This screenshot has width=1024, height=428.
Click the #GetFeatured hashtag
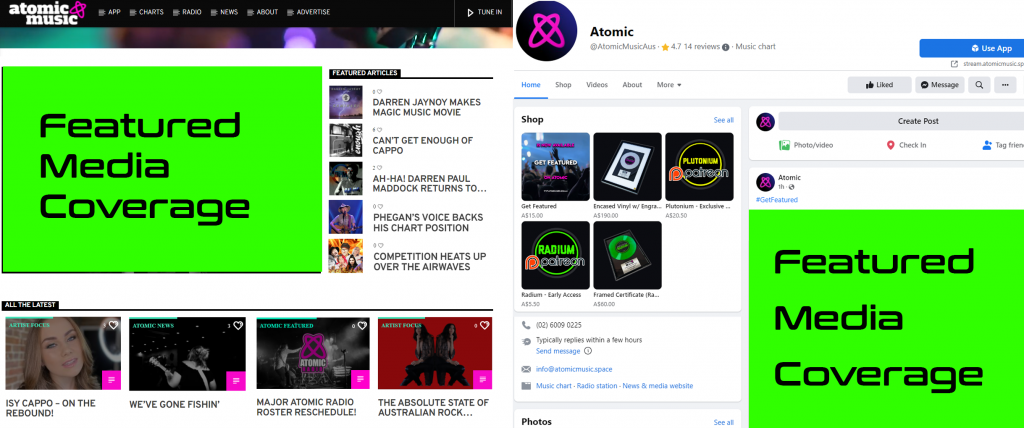tap(776, 200)
